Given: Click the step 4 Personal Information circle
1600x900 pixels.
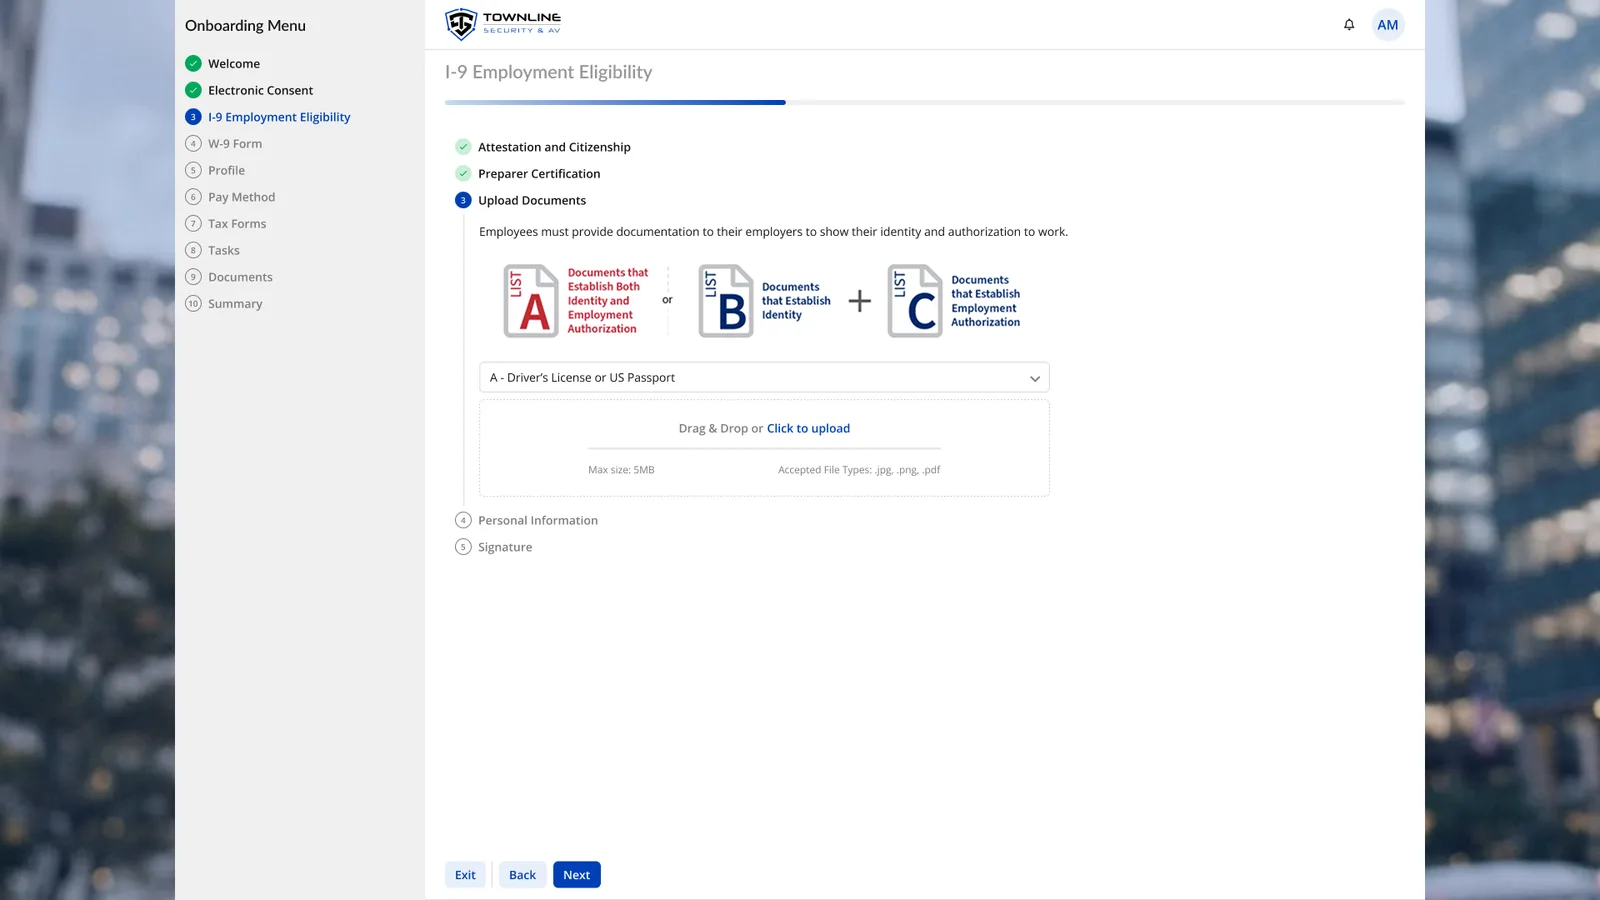Looking at the screenshot, I should [463, 520].
